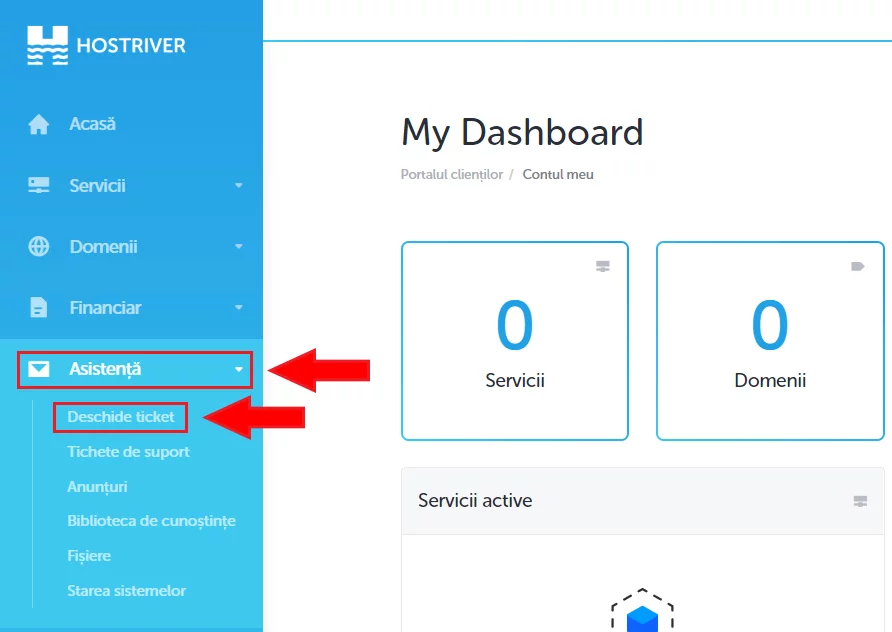Click the Asistență envelope icon
Viewport: 892px width, 632px height.
pyautogui.click(x=39, y=369)
